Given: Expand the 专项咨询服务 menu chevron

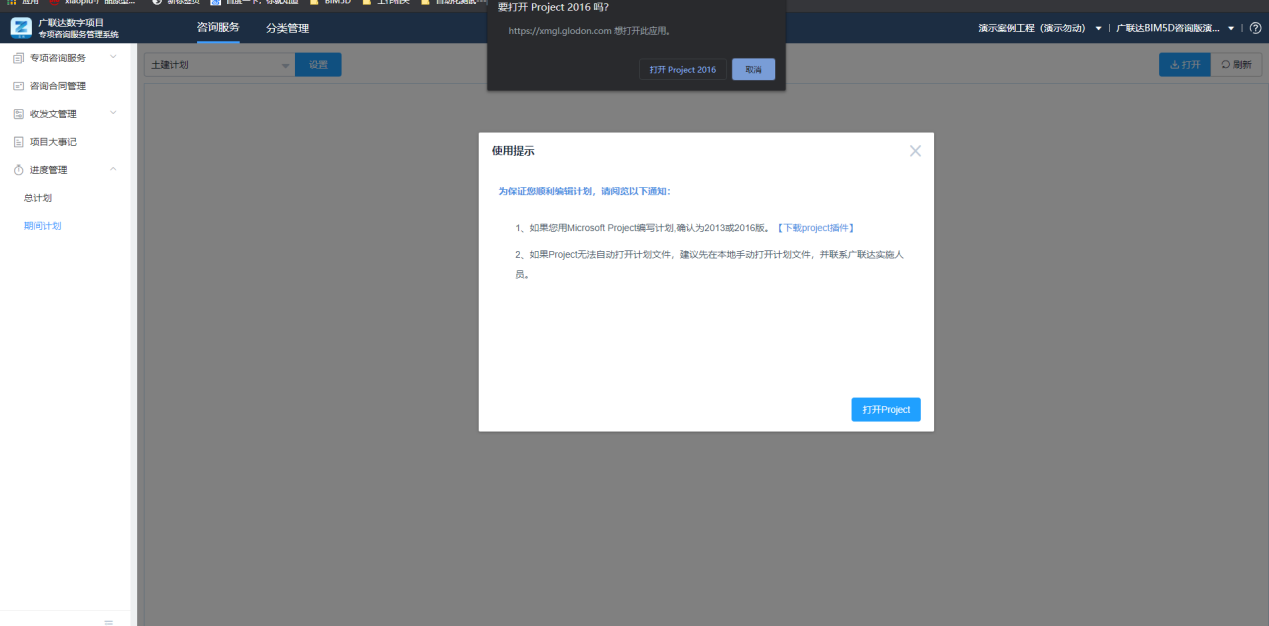Looking at the screenshot, I should tap(113, 57).
